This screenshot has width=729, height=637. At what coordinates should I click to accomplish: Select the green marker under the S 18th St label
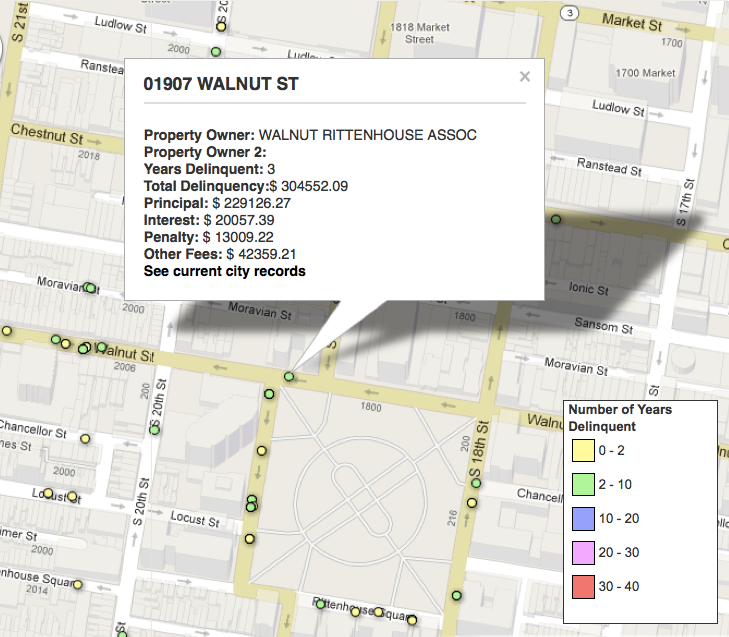(476, 484)
